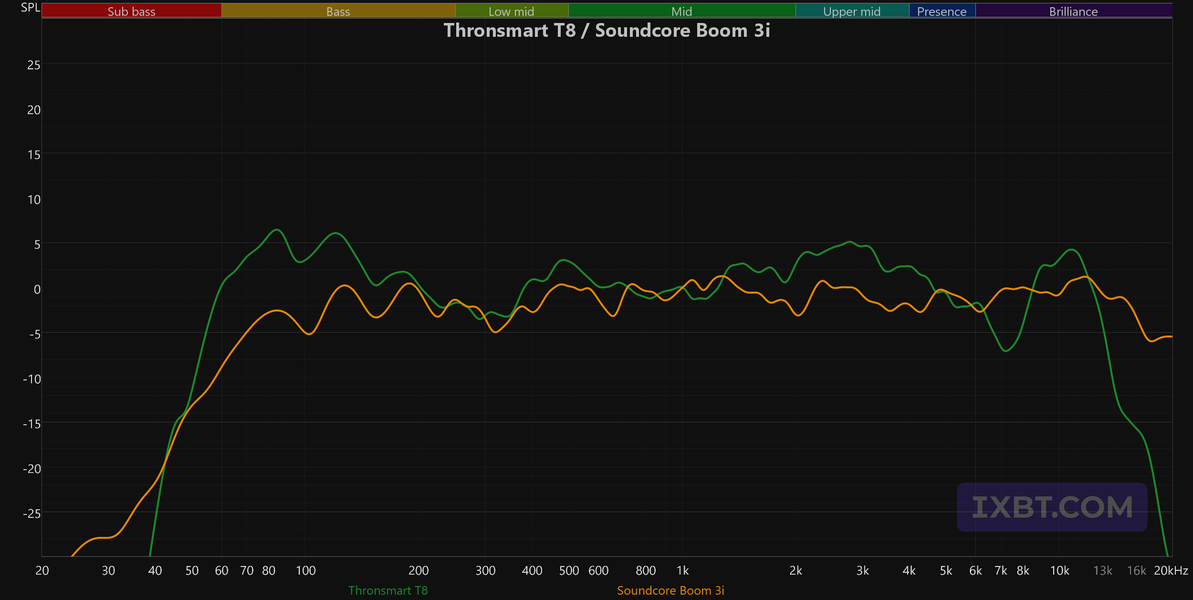Click the SPL axis label
Image resolution: width=1193 pixels, height=600 pixels.
point(30,8)
